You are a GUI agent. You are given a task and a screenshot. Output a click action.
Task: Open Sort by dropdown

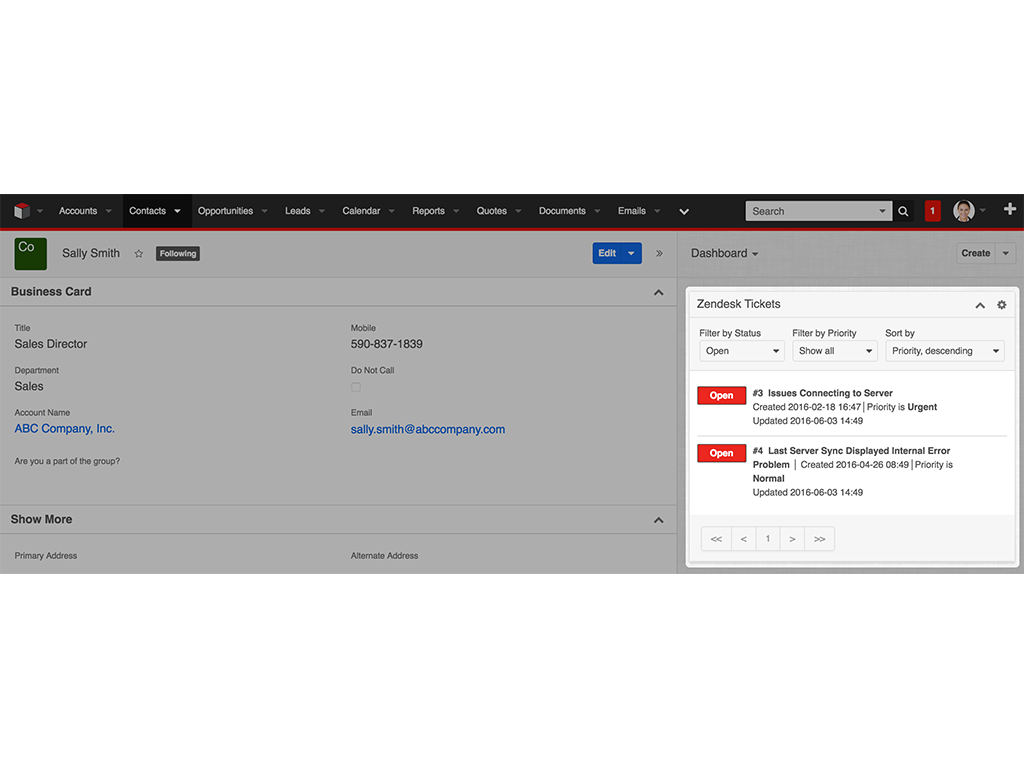(945, 351)
